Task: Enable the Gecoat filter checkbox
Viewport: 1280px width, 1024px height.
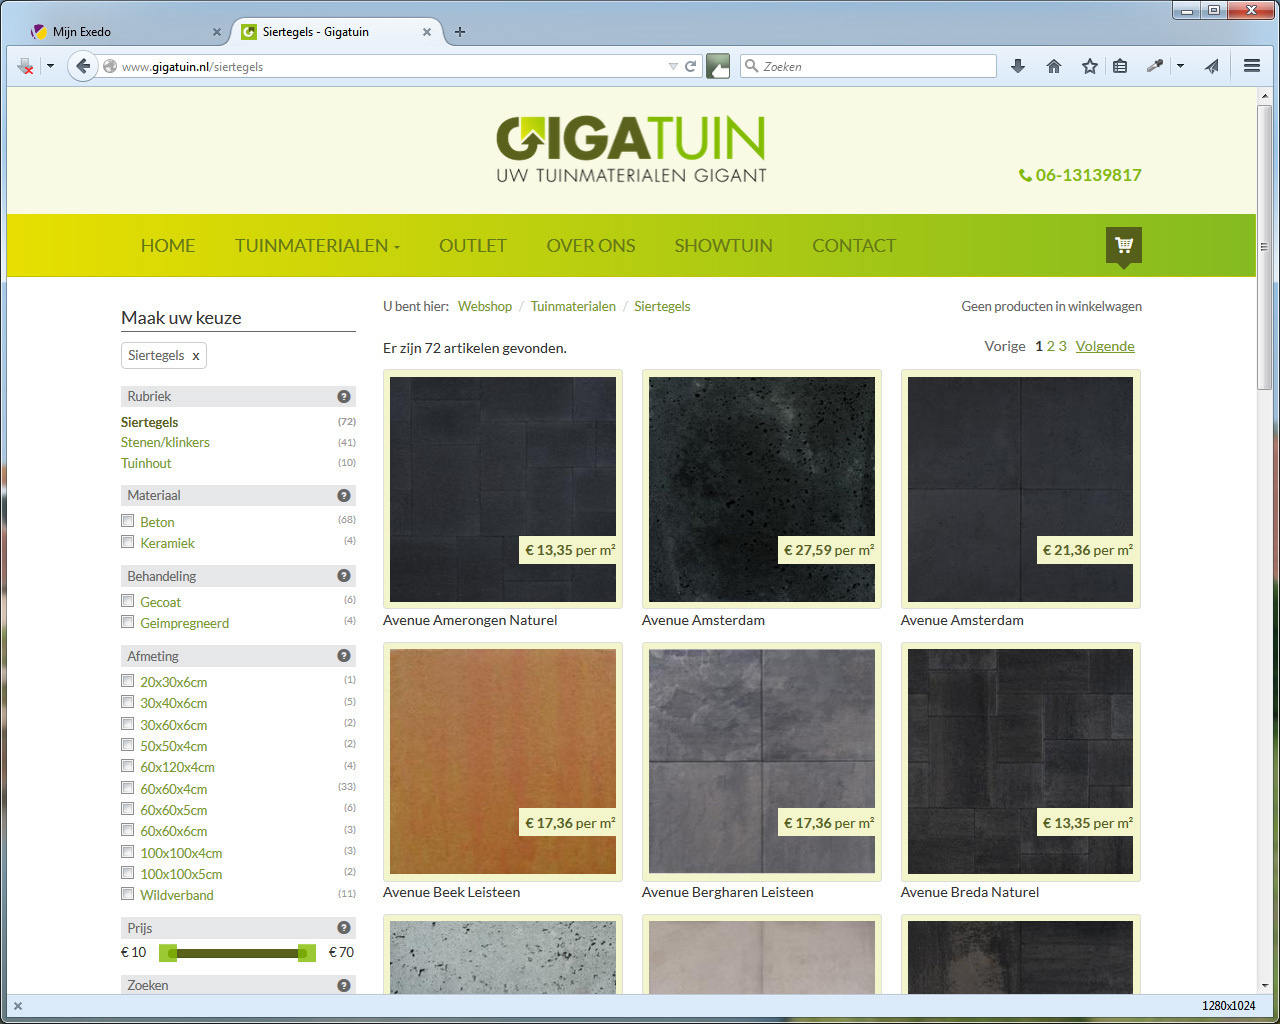Action: pyautogui.click(x=127, y=600)
